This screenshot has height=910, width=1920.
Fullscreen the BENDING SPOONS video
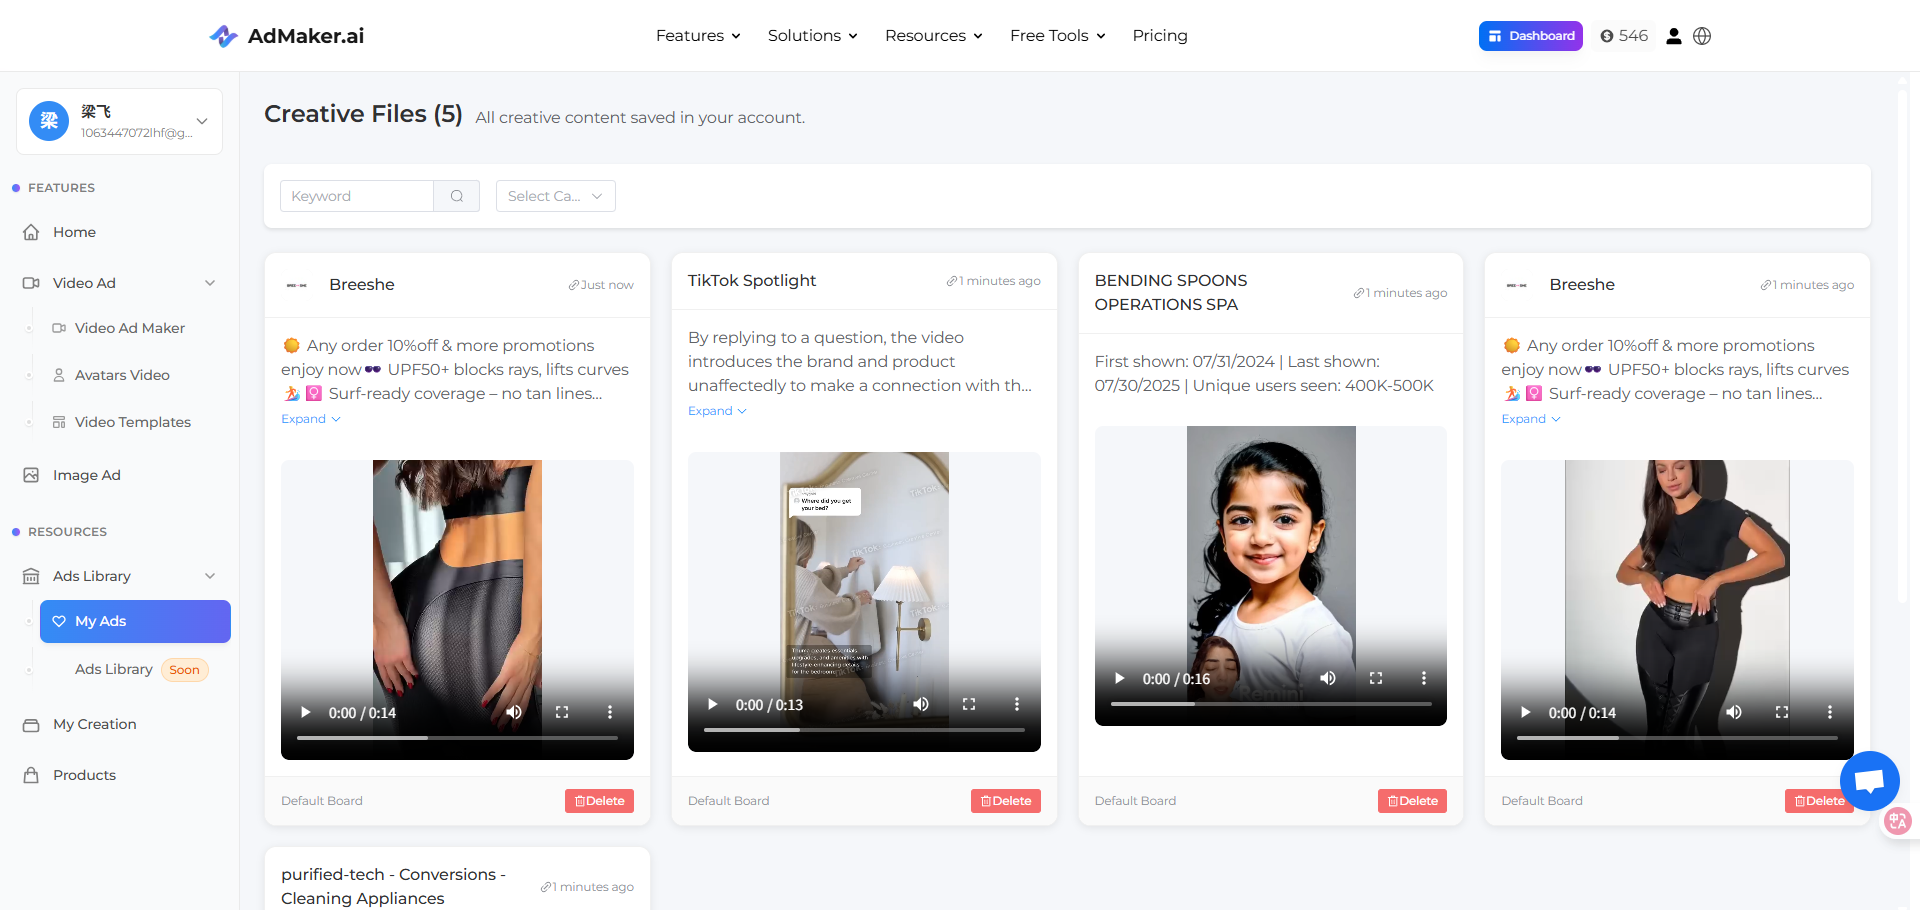coord(1376,679)
